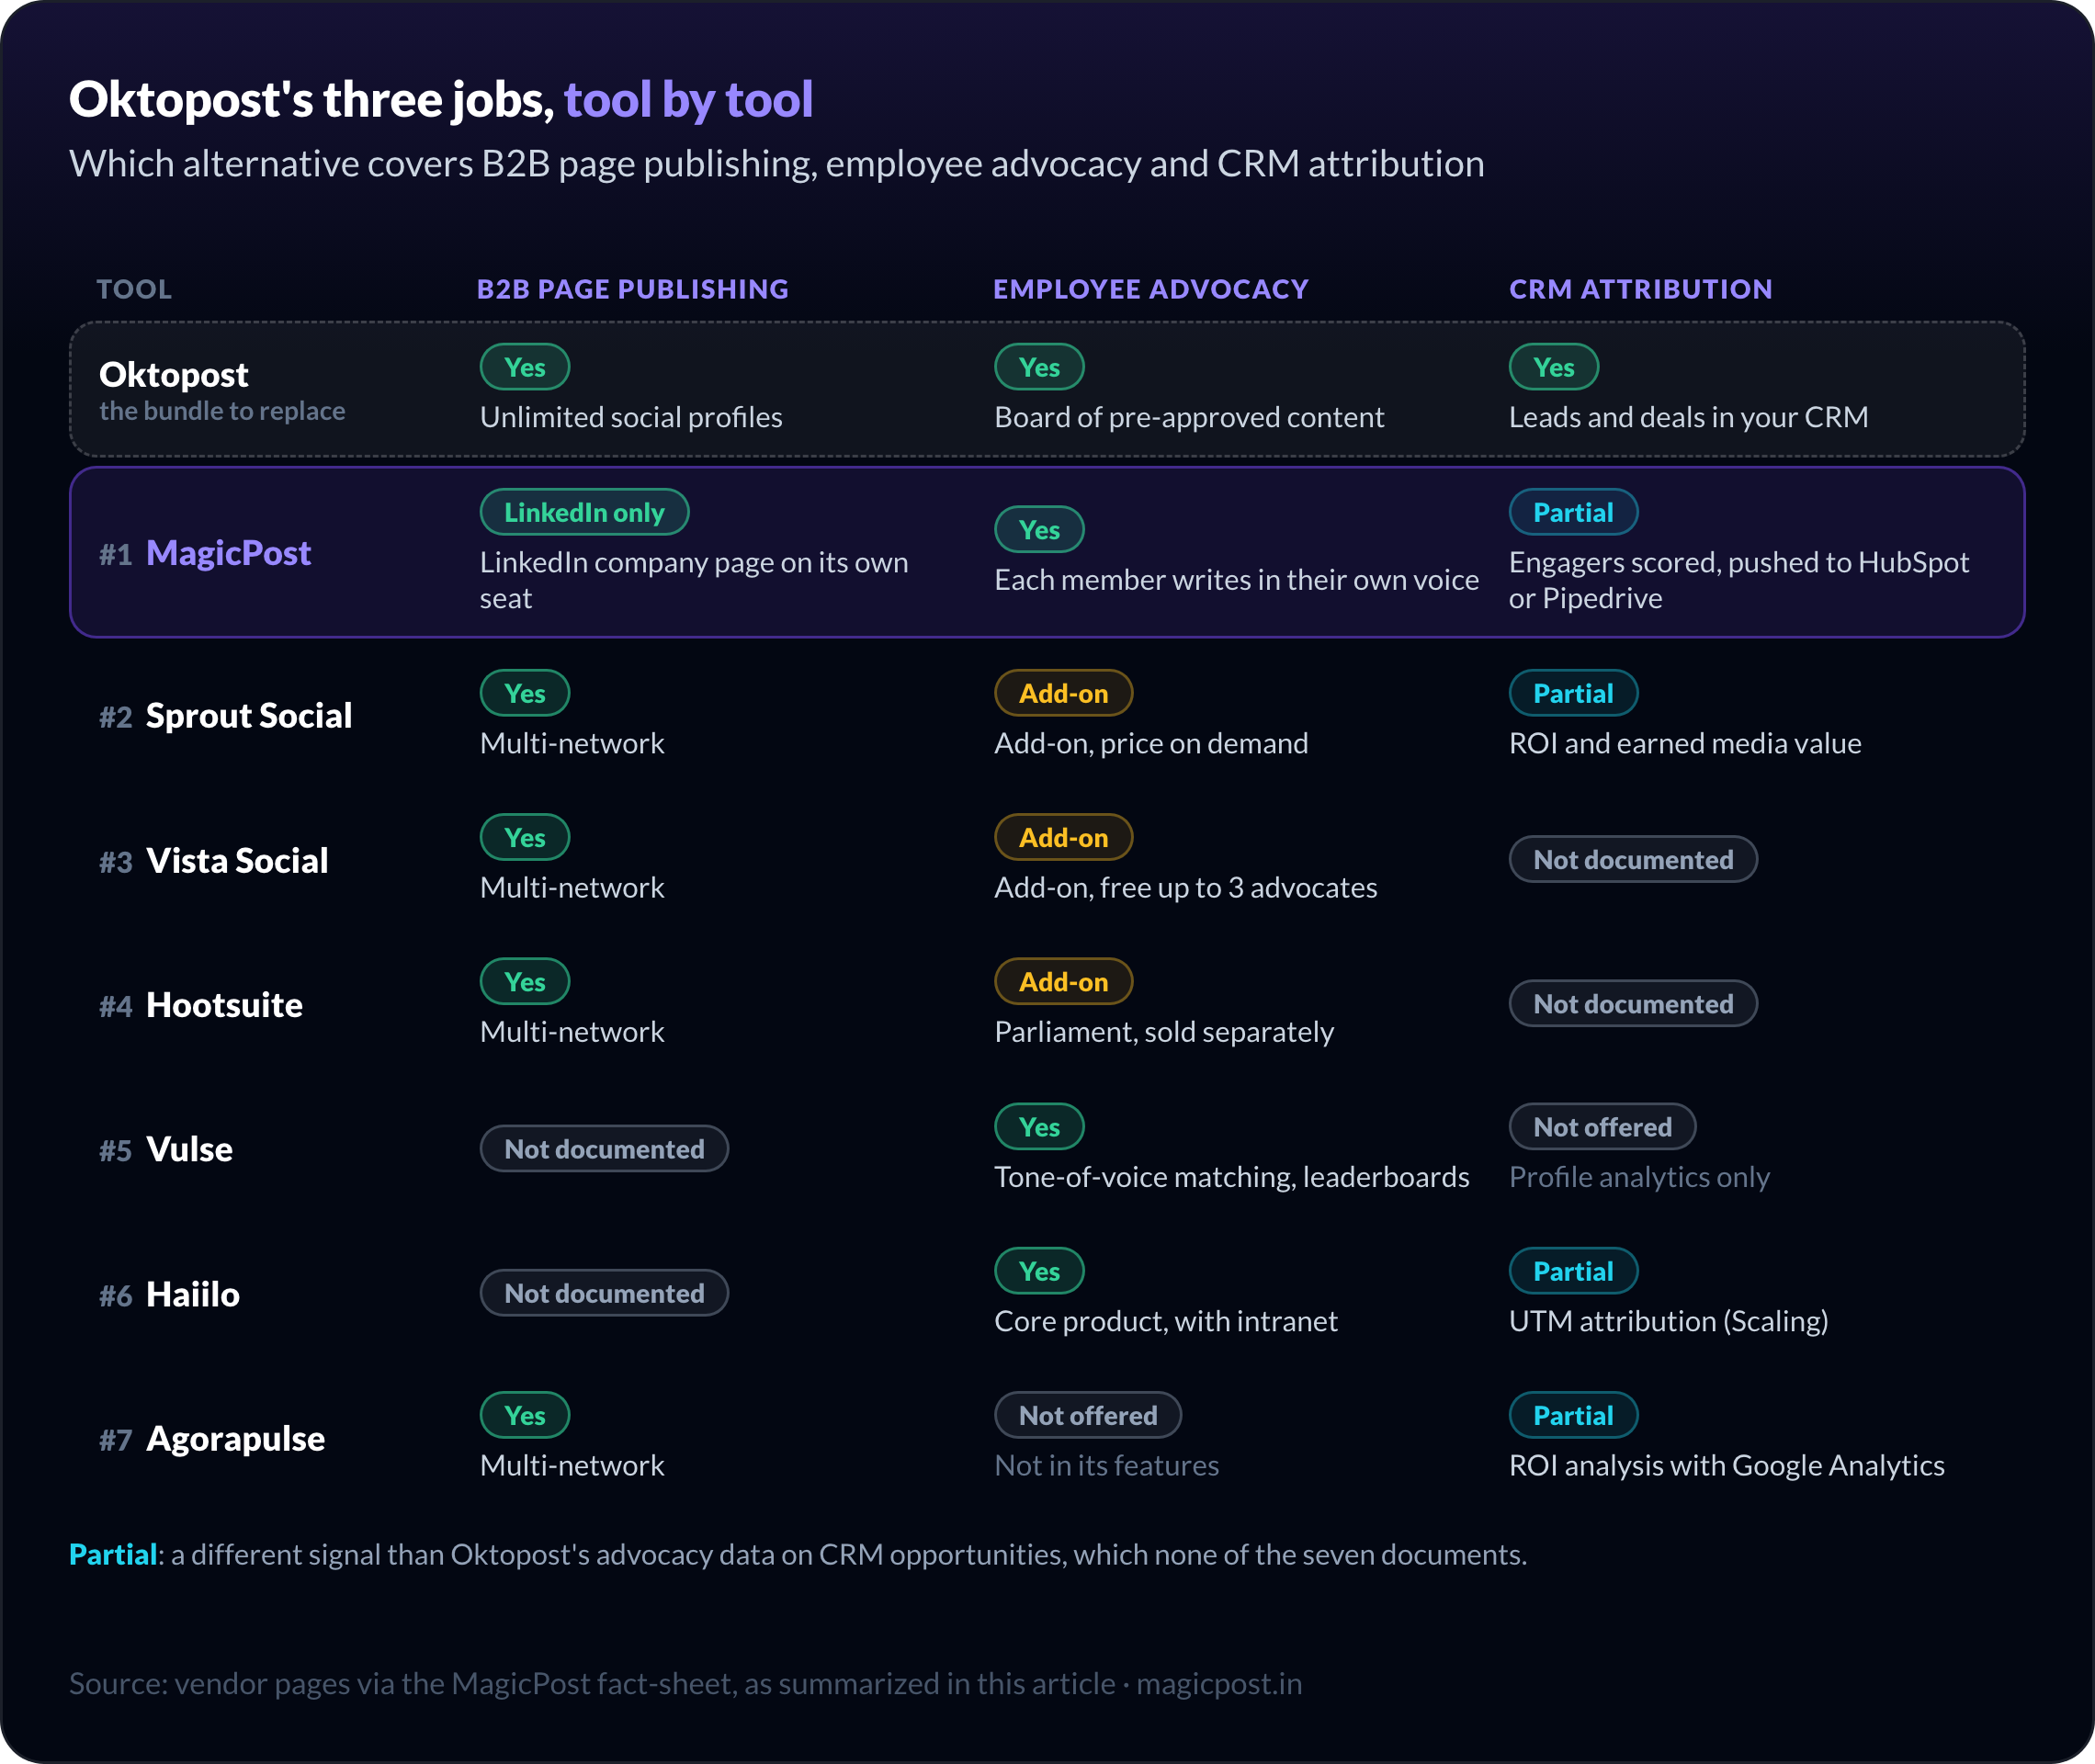Click the CRM ATTRIBUTION column header
The height and width of the screenshot is (1764, 2095).
click(x=1640, y=289)
